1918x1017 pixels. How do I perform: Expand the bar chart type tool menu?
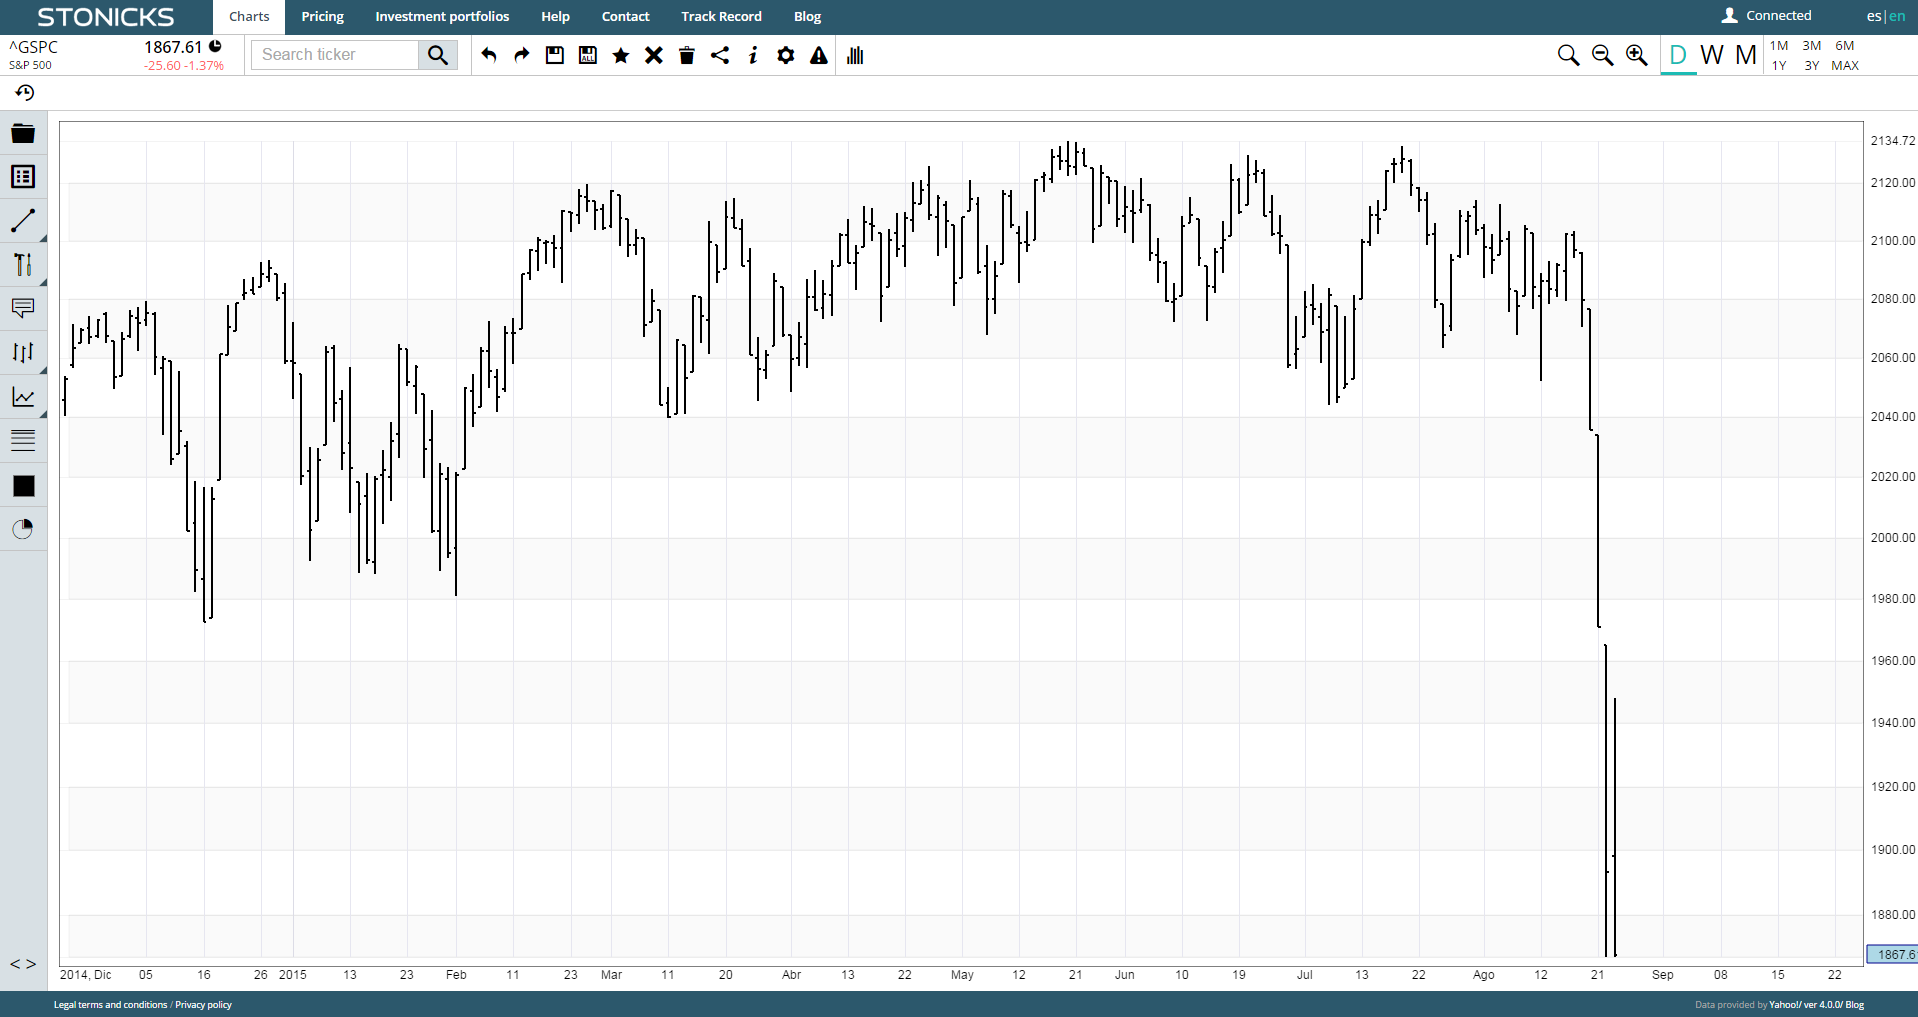(x=23, y=352)
